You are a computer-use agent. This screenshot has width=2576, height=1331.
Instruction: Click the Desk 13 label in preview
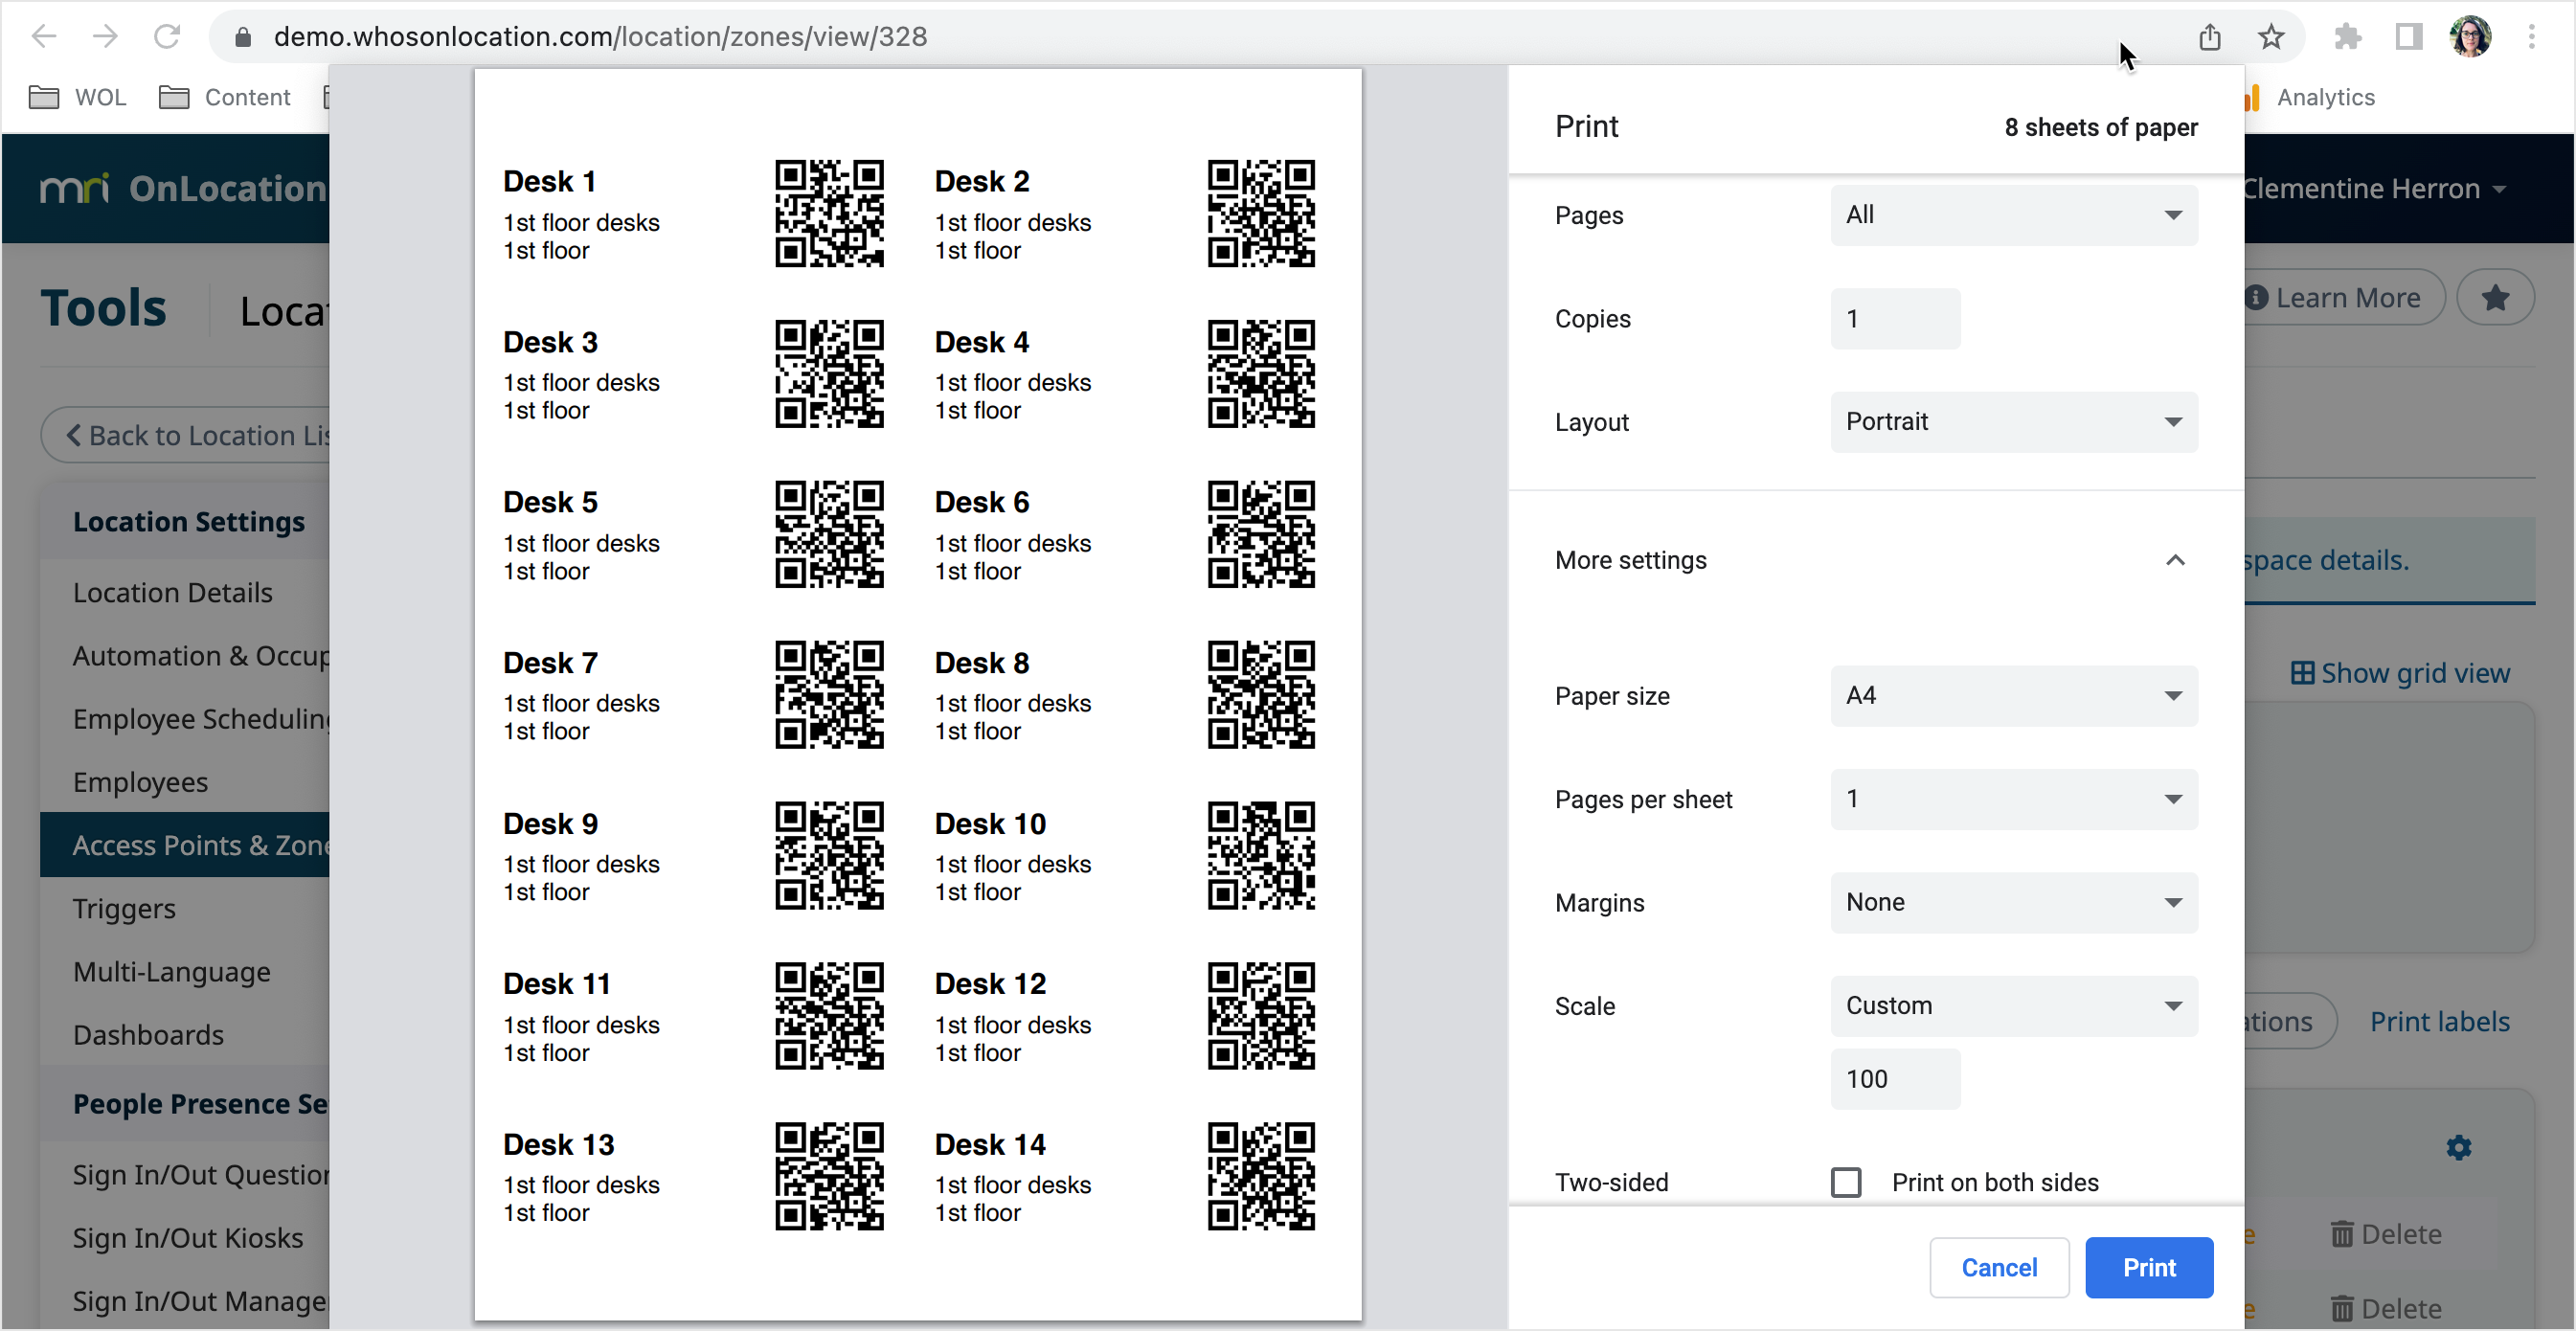click(559, 1144)
